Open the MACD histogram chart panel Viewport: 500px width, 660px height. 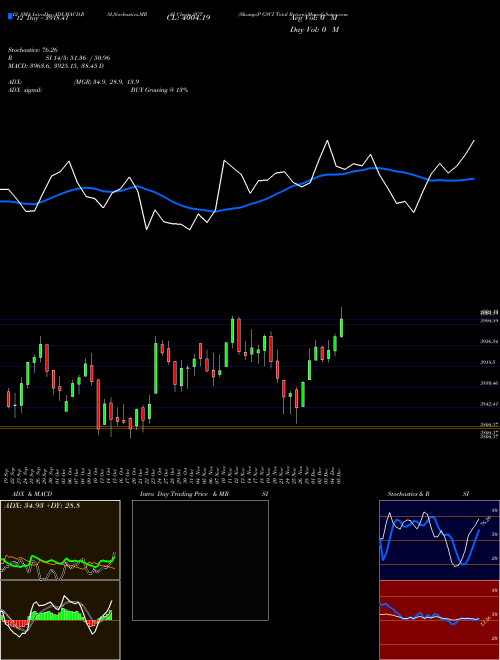coord(60,620)
